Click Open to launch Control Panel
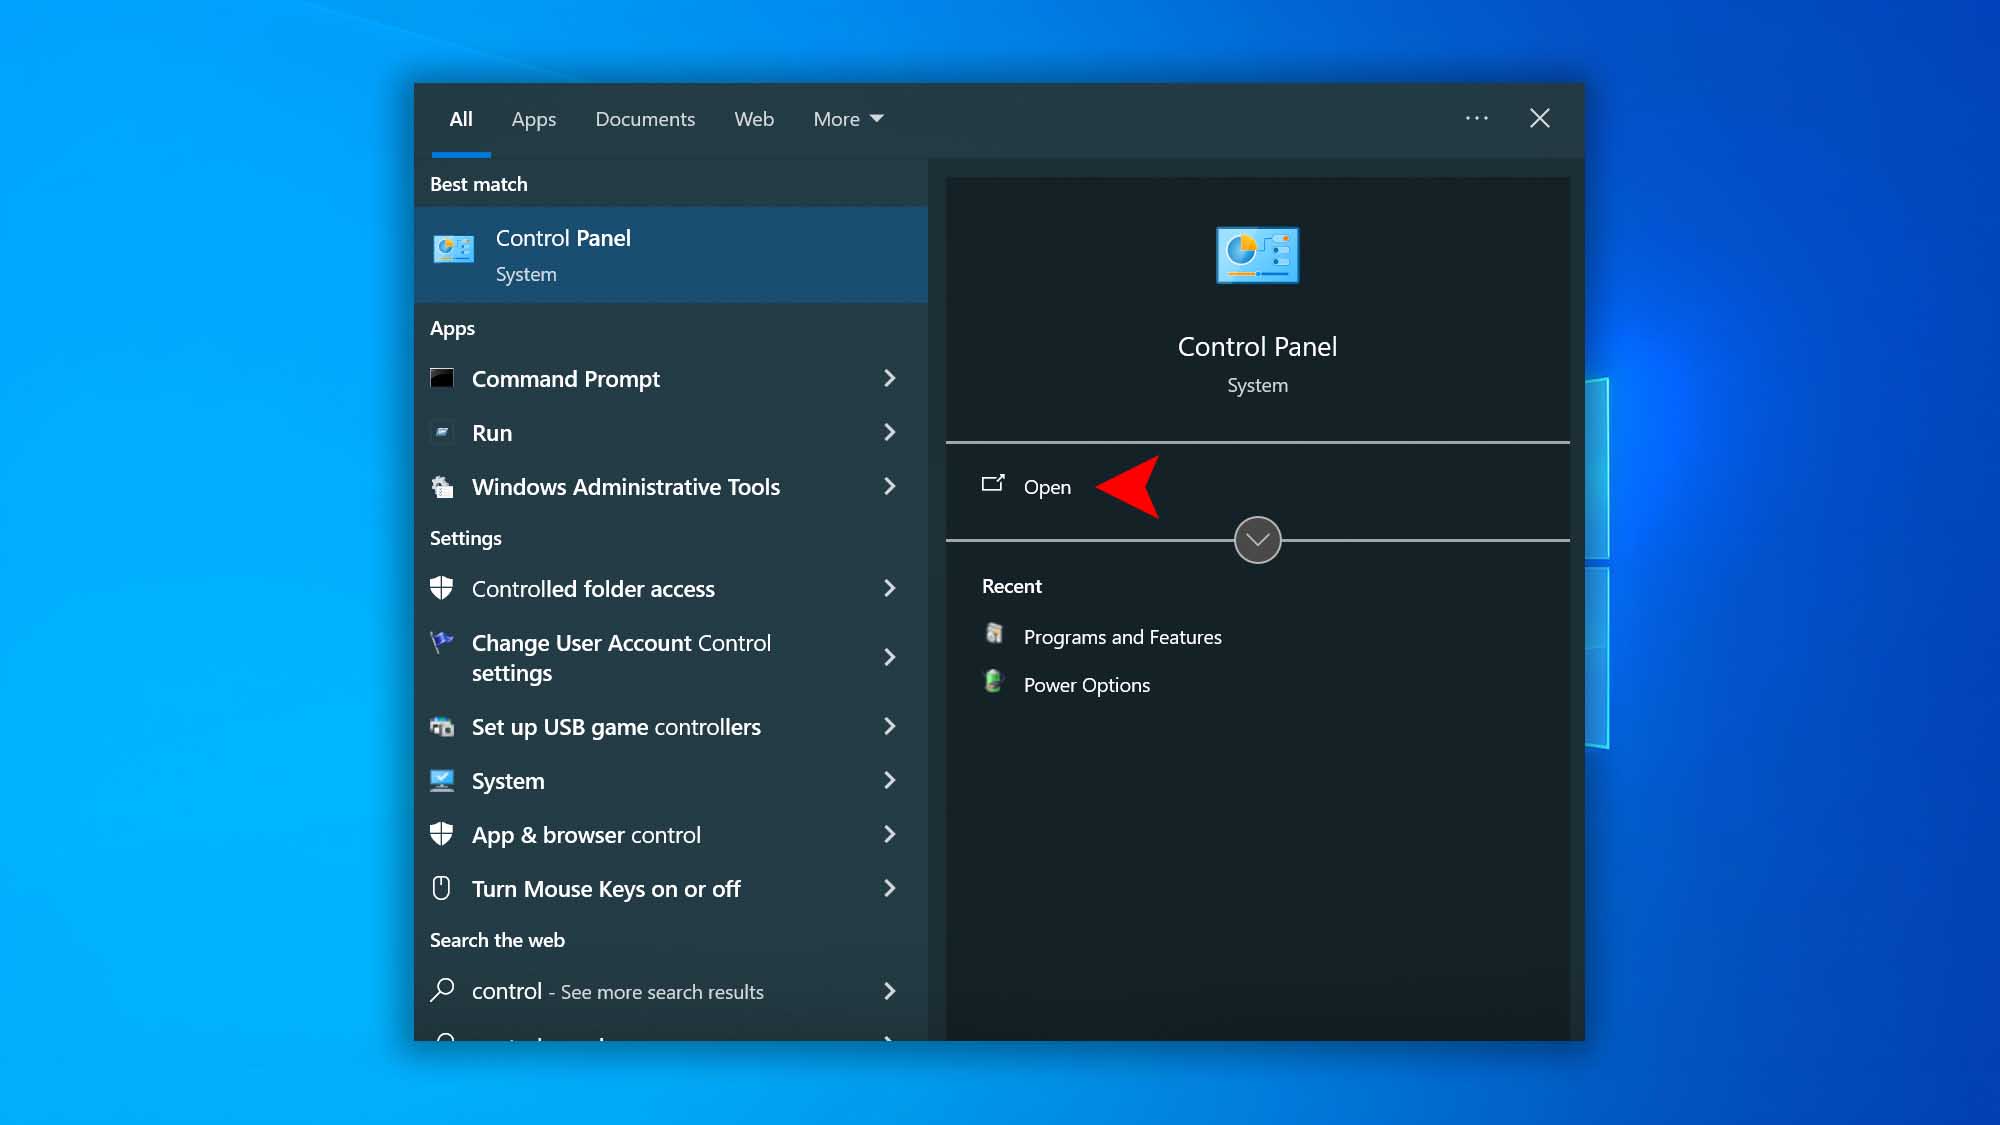Screen dimensions: 2000x1125 [1046, 487]
